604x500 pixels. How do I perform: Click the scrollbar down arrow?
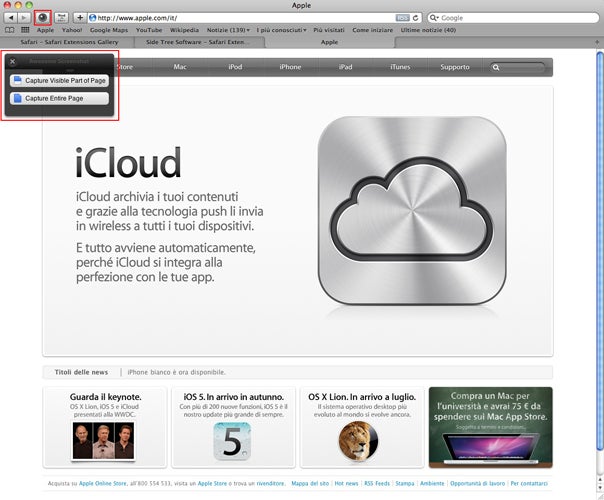click(600, 488)
